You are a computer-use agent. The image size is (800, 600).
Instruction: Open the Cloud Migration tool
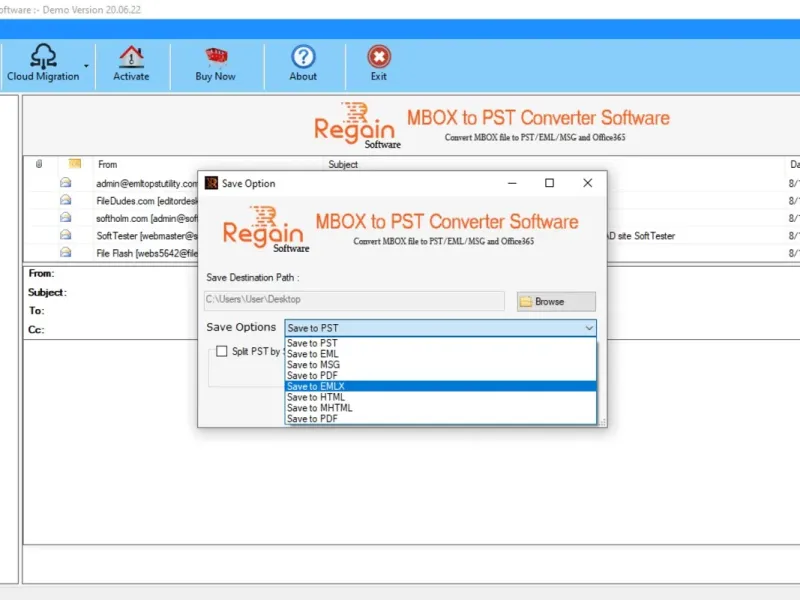[43, 63]
